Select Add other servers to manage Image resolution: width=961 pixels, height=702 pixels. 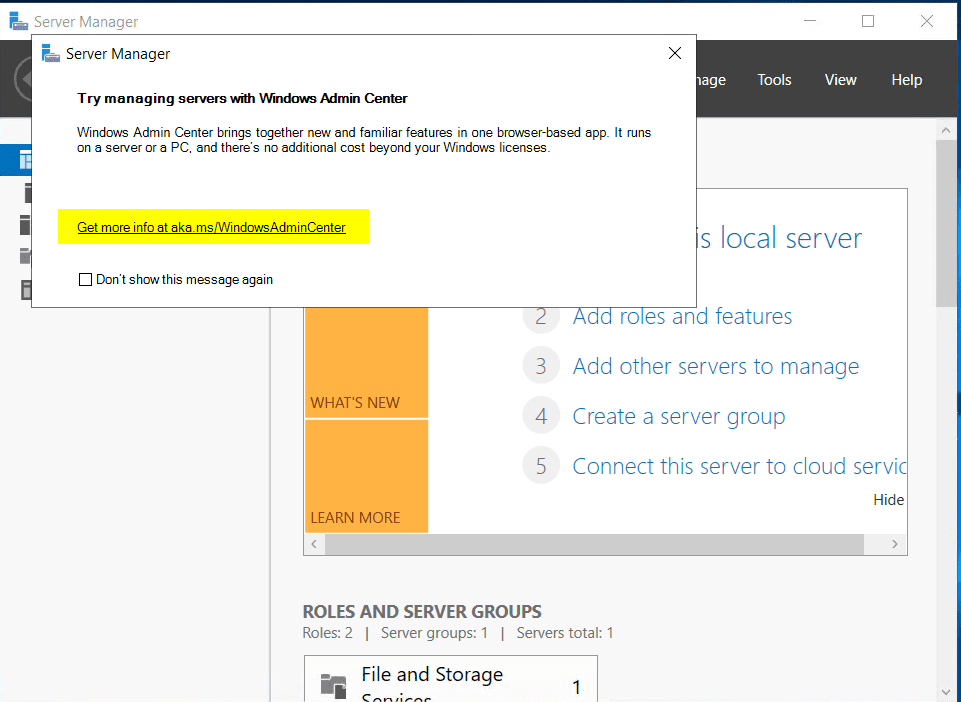[715, 366]
